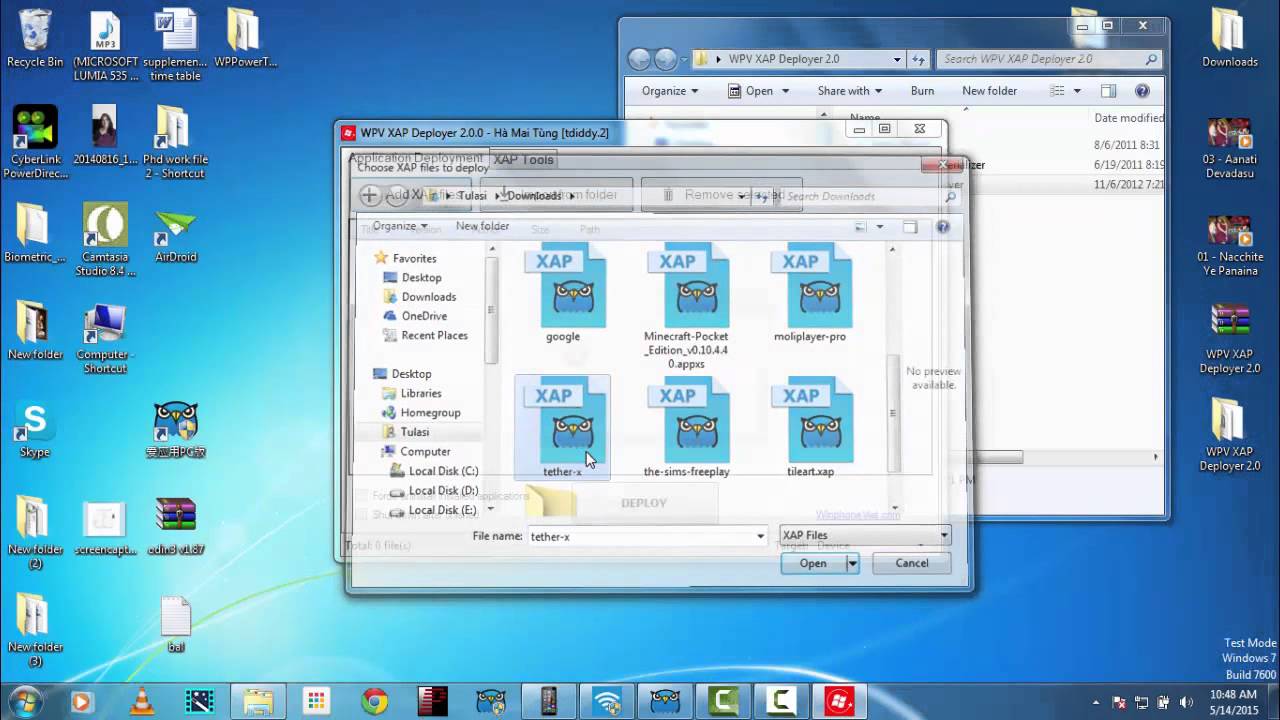Click refresh button beside Explorer address bar
The height and width of the screenshot is (720, 1280).
pos(919,59)
